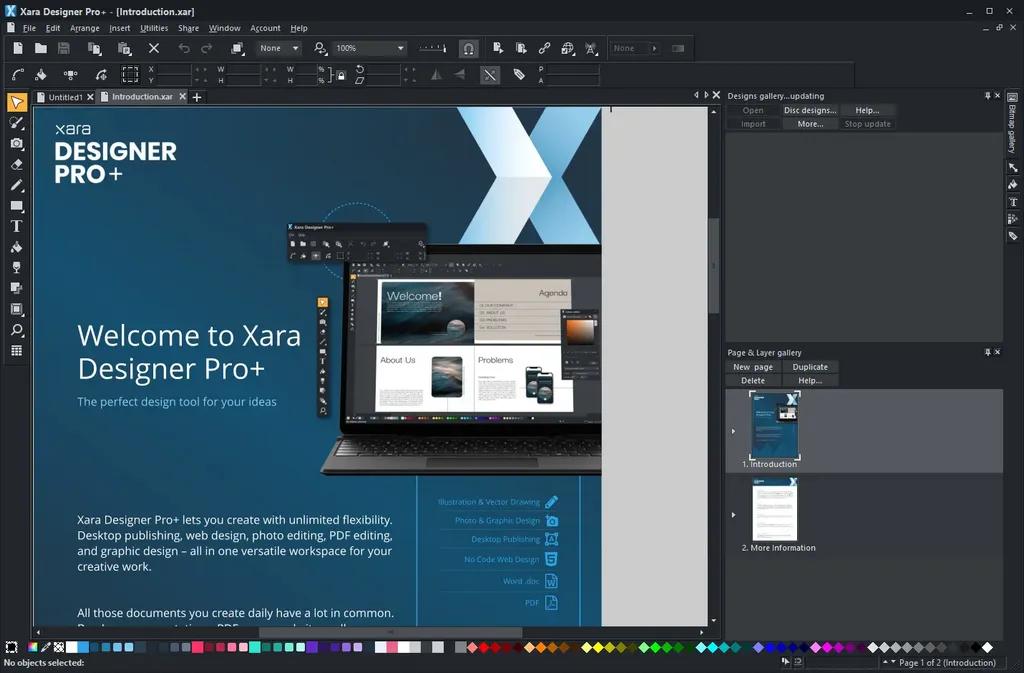Add a new document tab with plus
1024x673 pixels.
pos(197,97)
